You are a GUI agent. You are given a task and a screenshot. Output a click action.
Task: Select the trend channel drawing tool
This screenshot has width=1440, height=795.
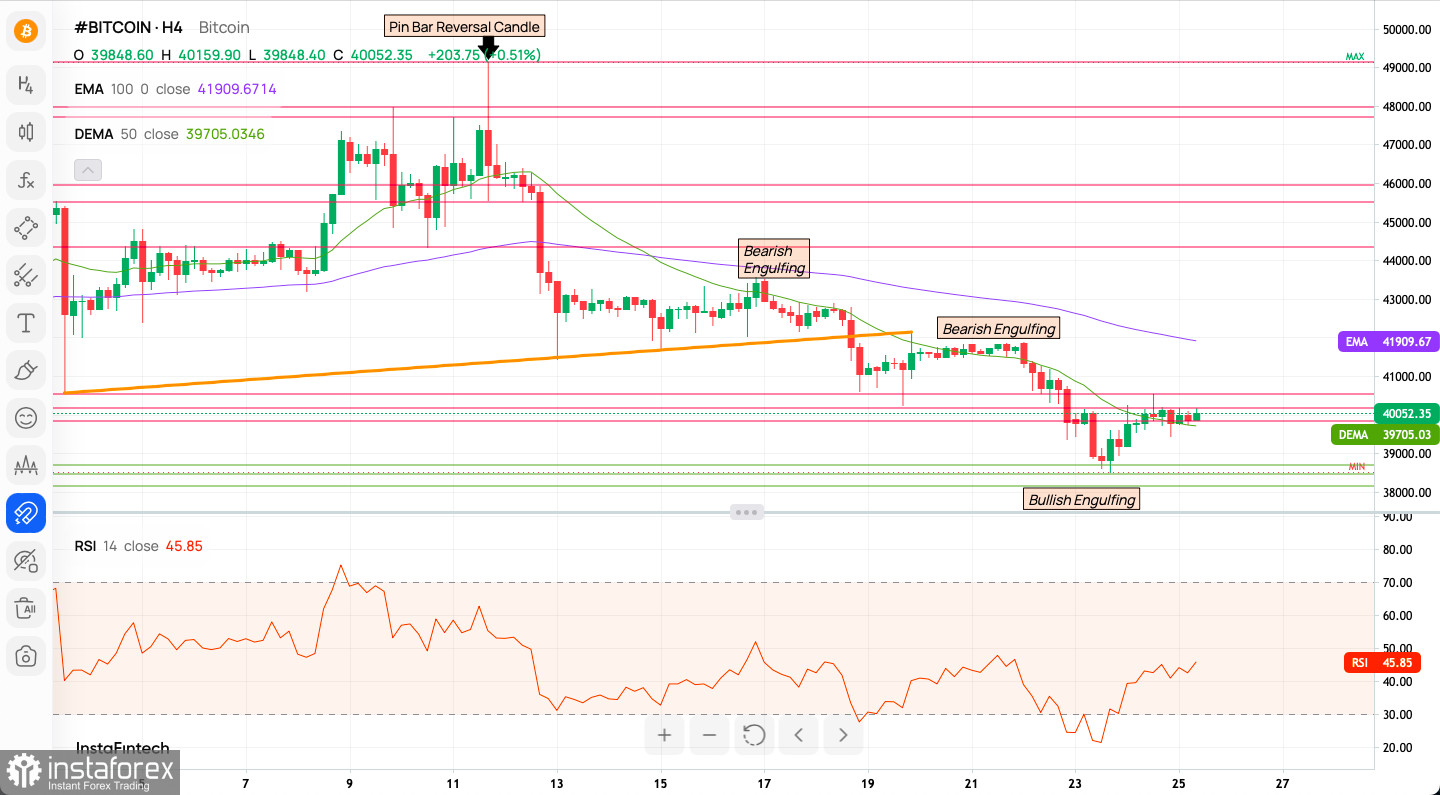[26, 275]
